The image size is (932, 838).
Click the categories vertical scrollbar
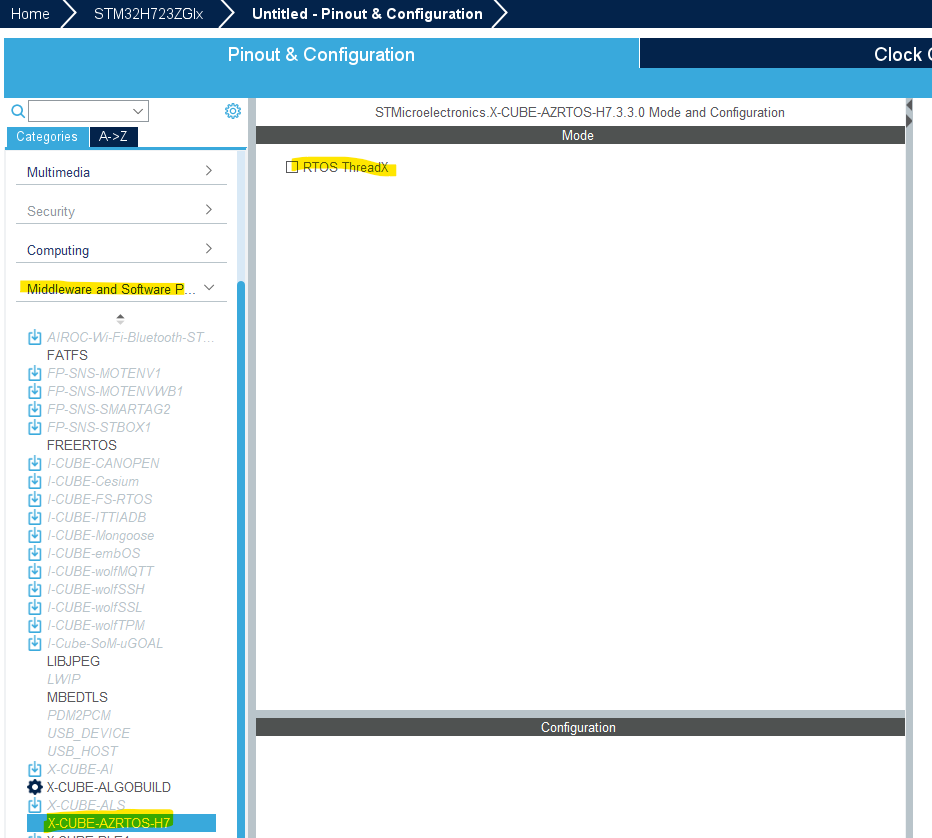coord(241,559)
